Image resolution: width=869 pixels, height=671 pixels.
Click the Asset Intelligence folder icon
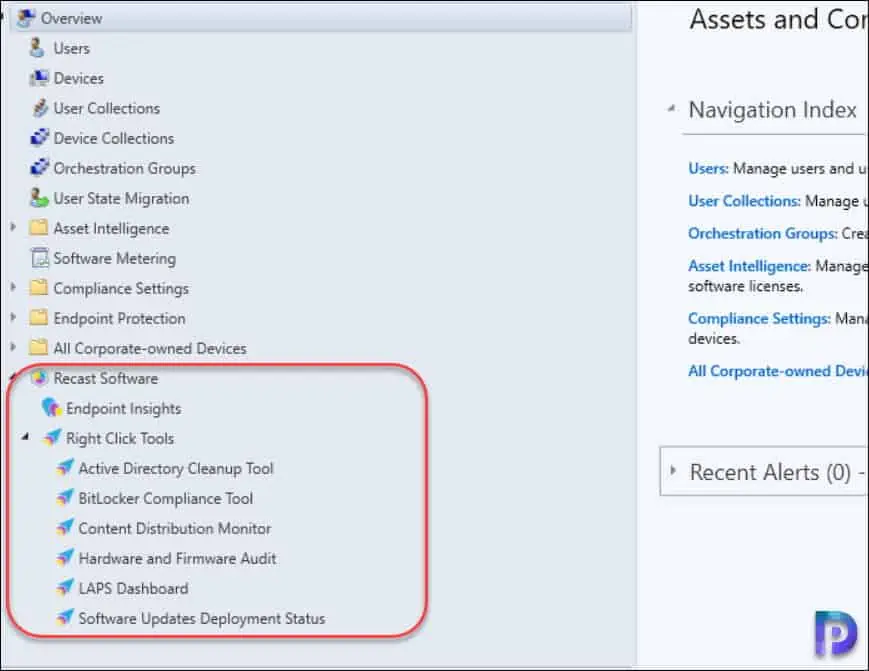click(x=38, y=228)
